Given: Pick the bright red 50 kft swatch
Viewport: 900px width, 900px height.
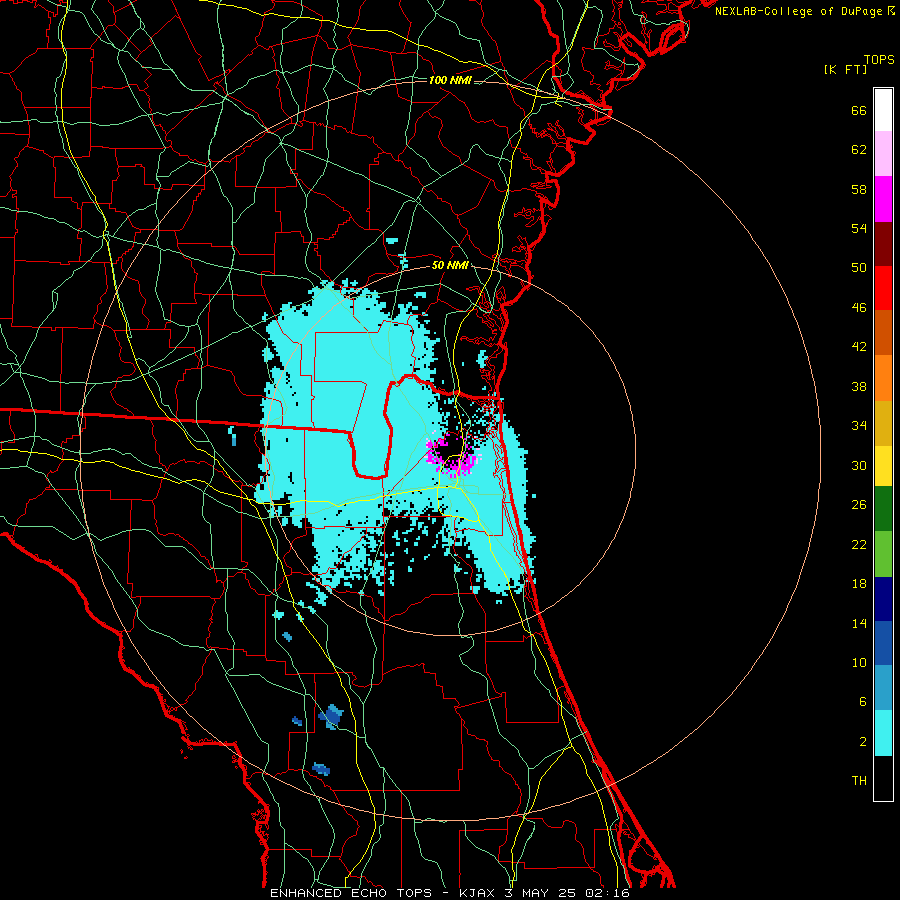Looking at the screenshot, I should pyautogui.click(x=883, y=288).
